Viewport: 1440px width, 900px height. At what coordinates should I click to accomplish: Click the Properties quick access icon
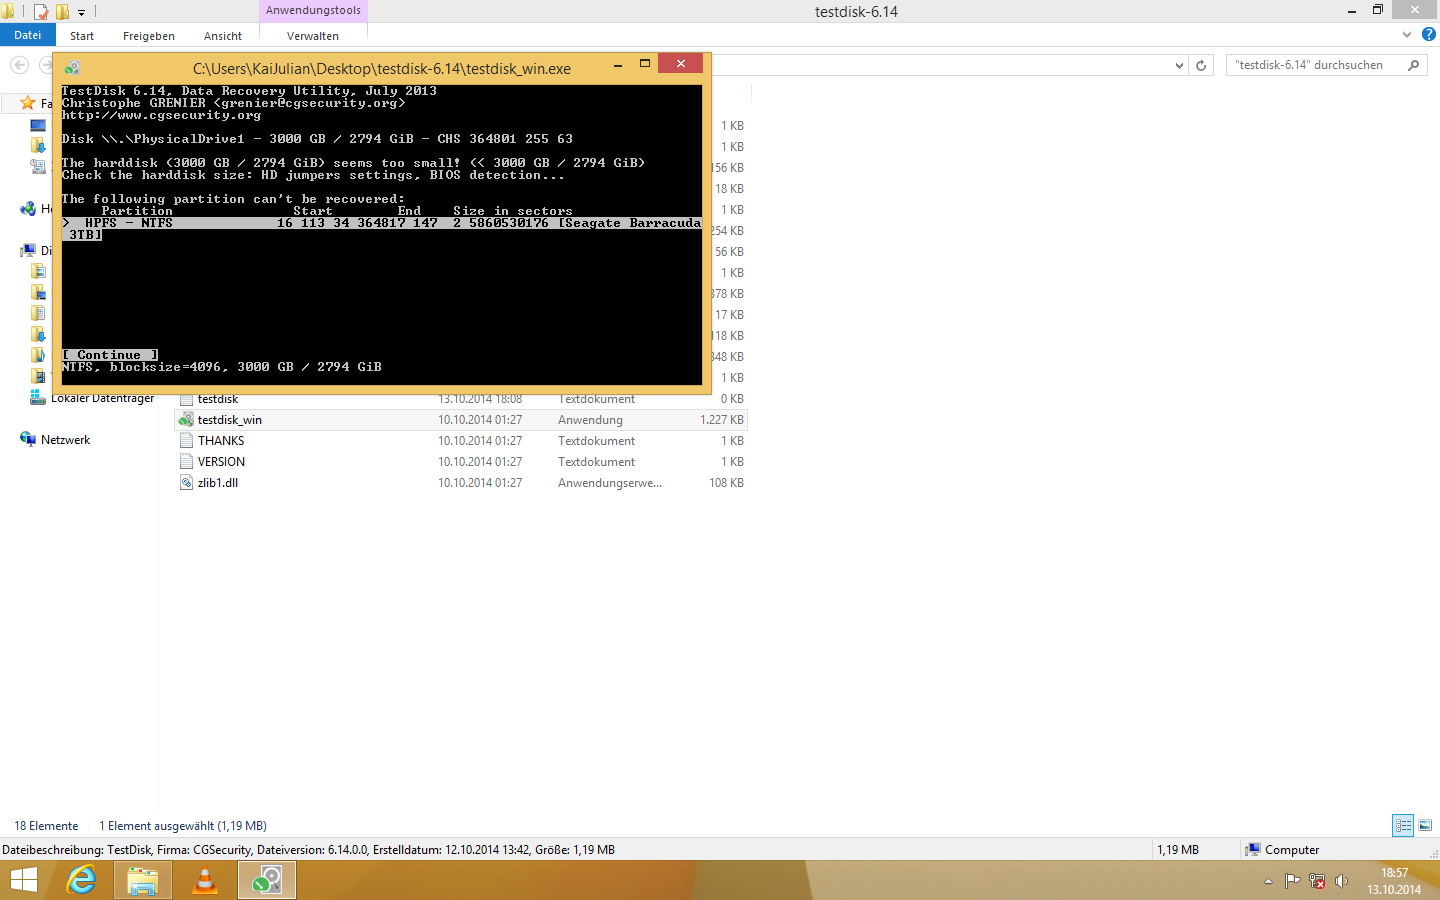pos(41,12)
